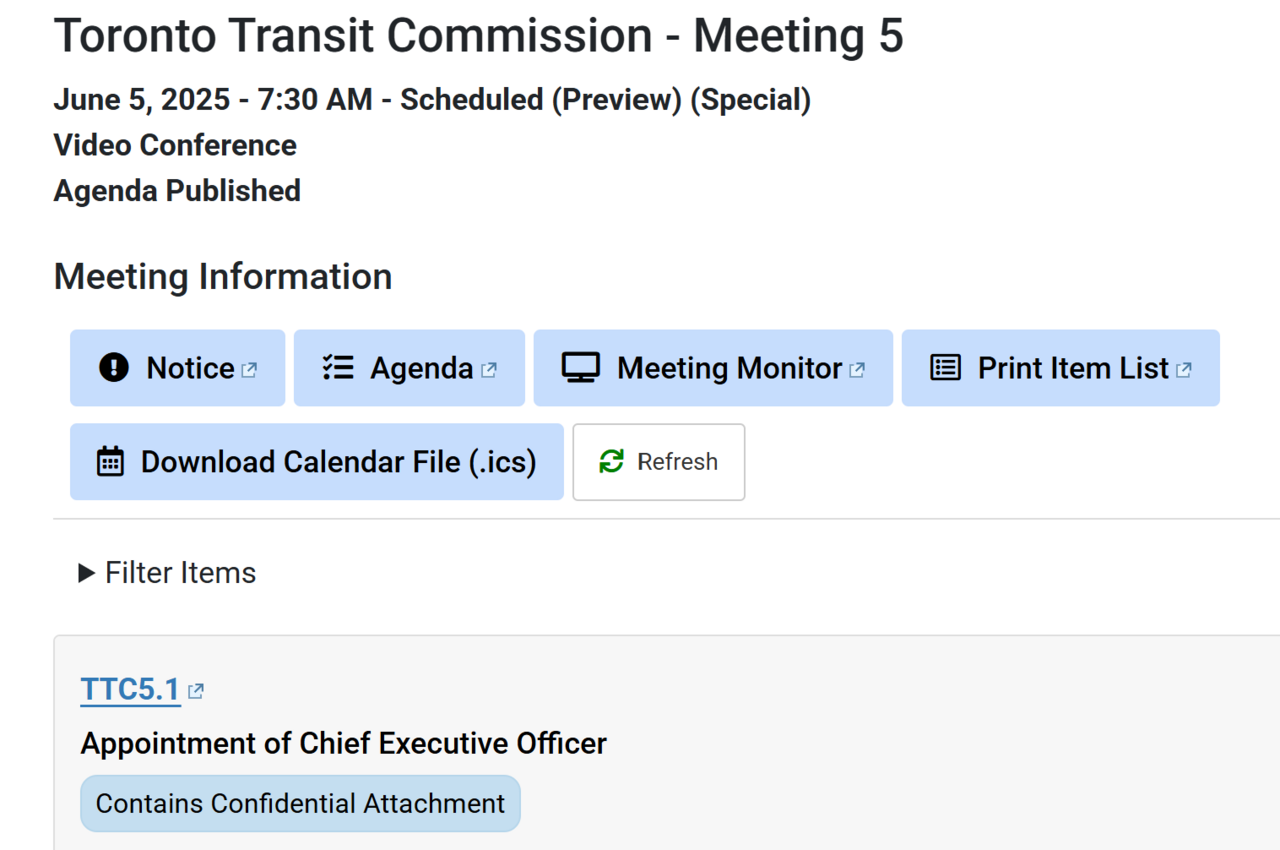Click the checklist icon on the Agenda button

pyautogui.click(x=338, y=368)
